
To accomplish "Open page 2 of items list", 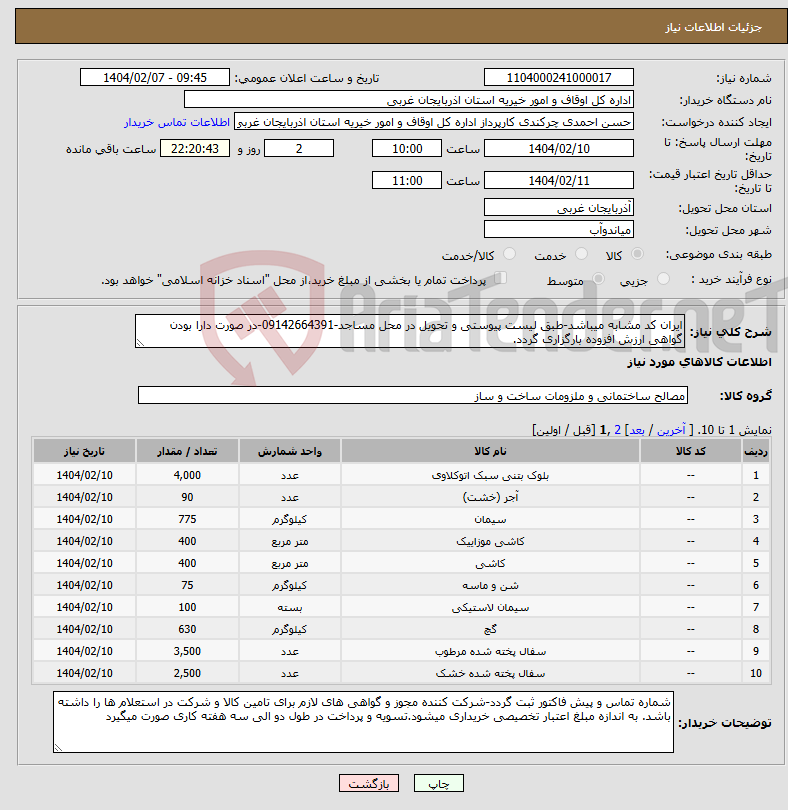I will (617, 430).
